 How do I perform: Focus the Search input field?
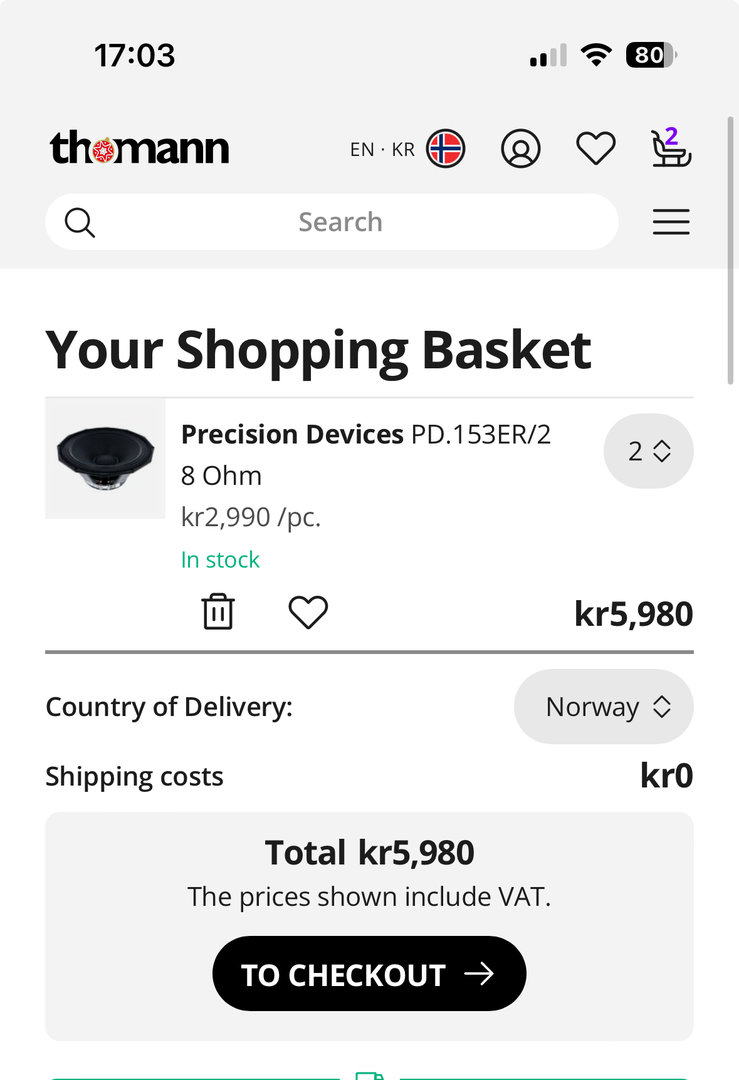click(340, 222)
